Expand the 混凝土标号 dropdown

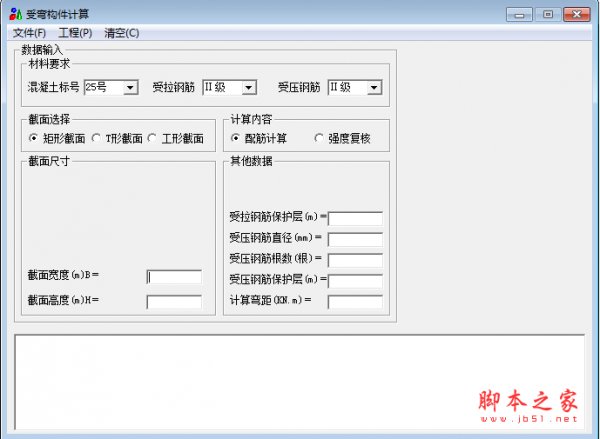[130, 88]
